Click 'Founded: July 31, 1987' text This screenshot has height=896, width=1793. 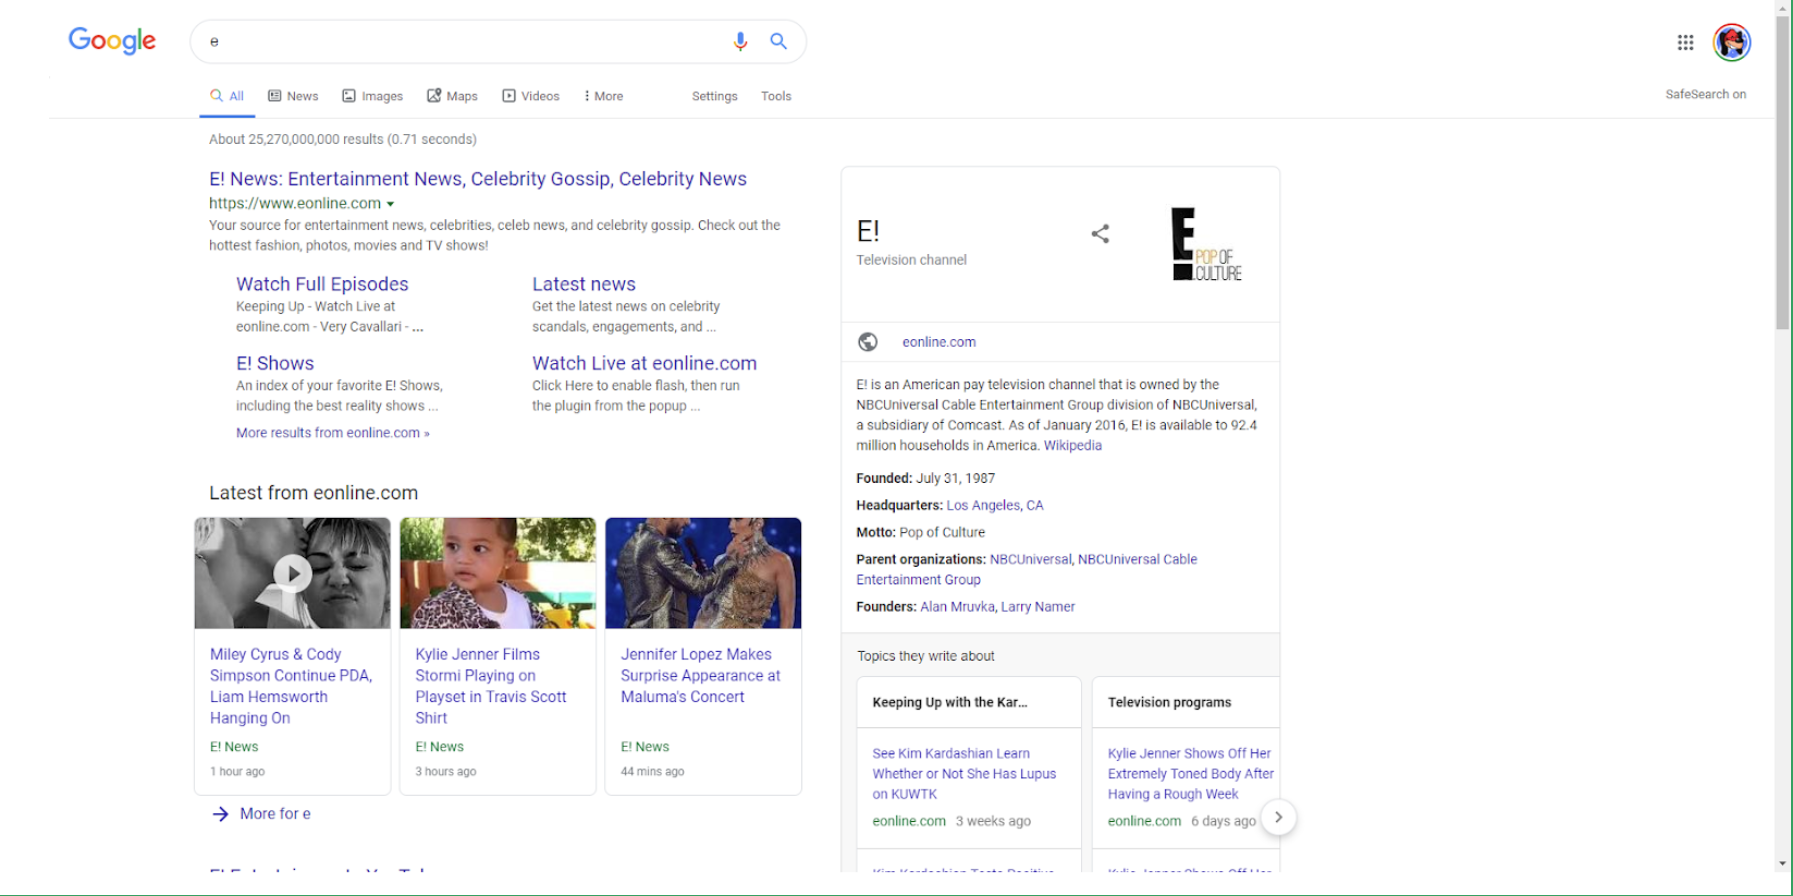[925, 478]
